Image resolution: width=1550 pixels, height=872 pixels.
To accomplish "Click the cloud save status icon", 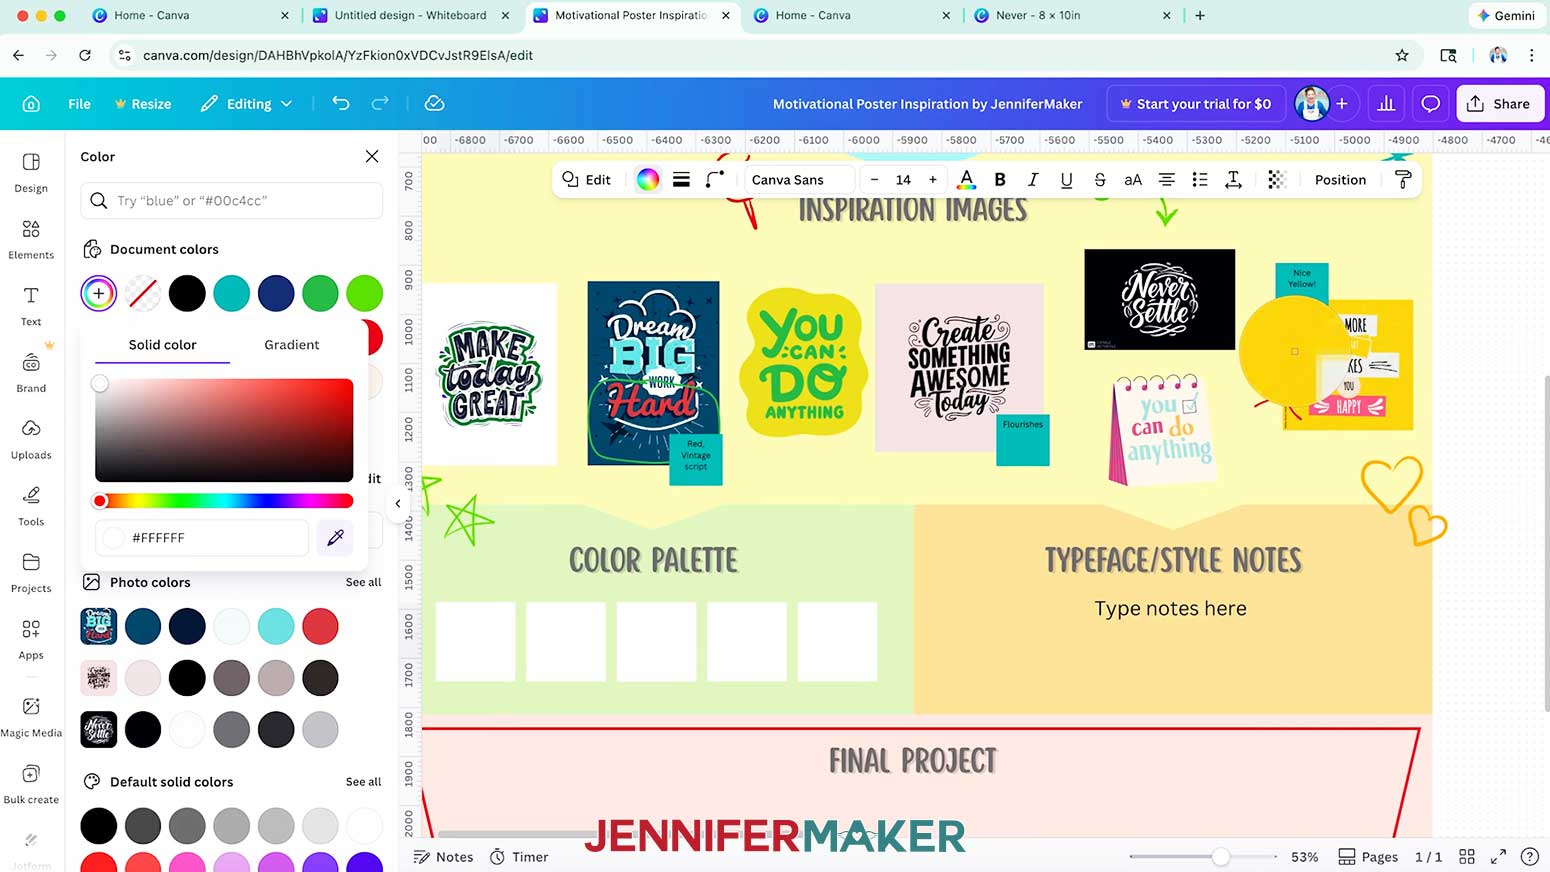I will pyautogui.click(x=434, y=103).
